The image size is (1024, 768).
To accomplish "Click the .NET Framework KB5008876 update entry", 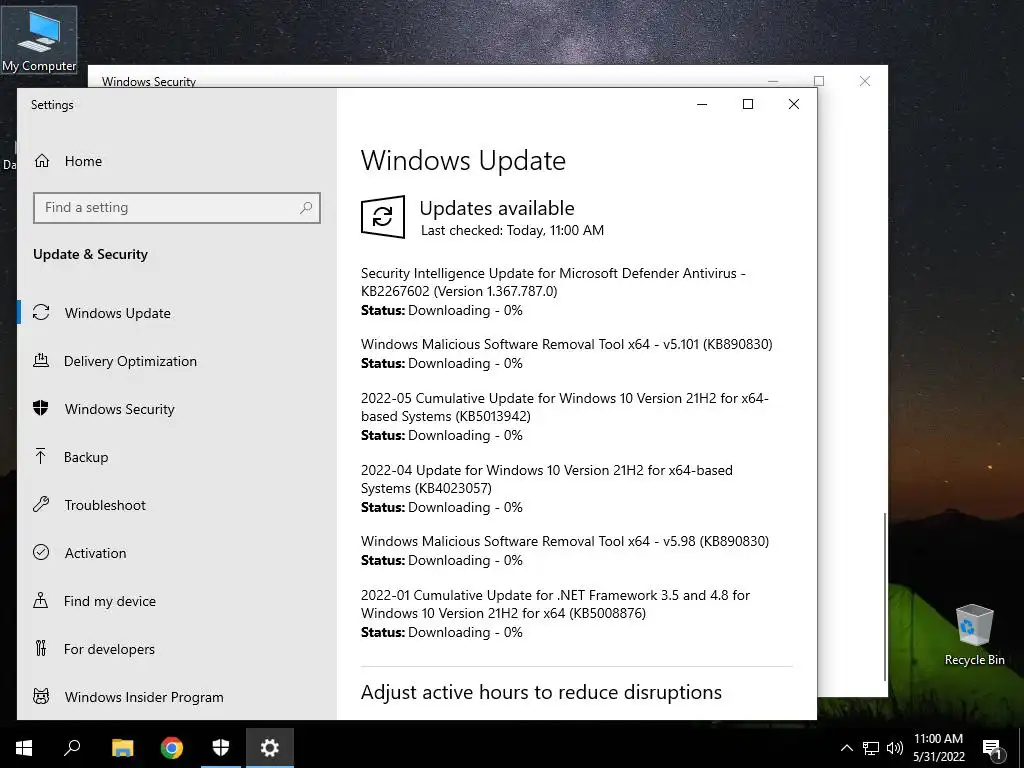I will pyautogui.click(x=555, y=613).
